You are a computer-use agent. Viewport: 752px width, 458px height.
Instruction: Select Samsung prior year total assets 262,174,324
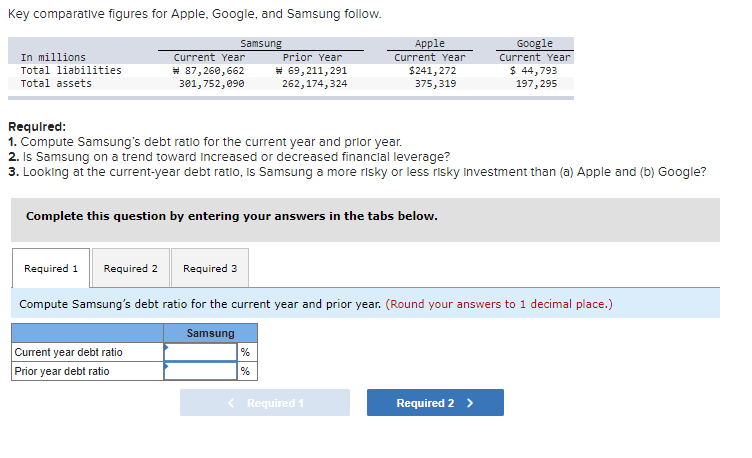[x=315, y=83]
